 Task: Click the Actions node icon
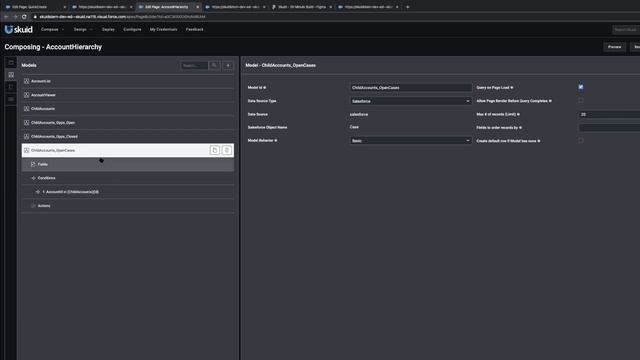click(x=33, y=206)
